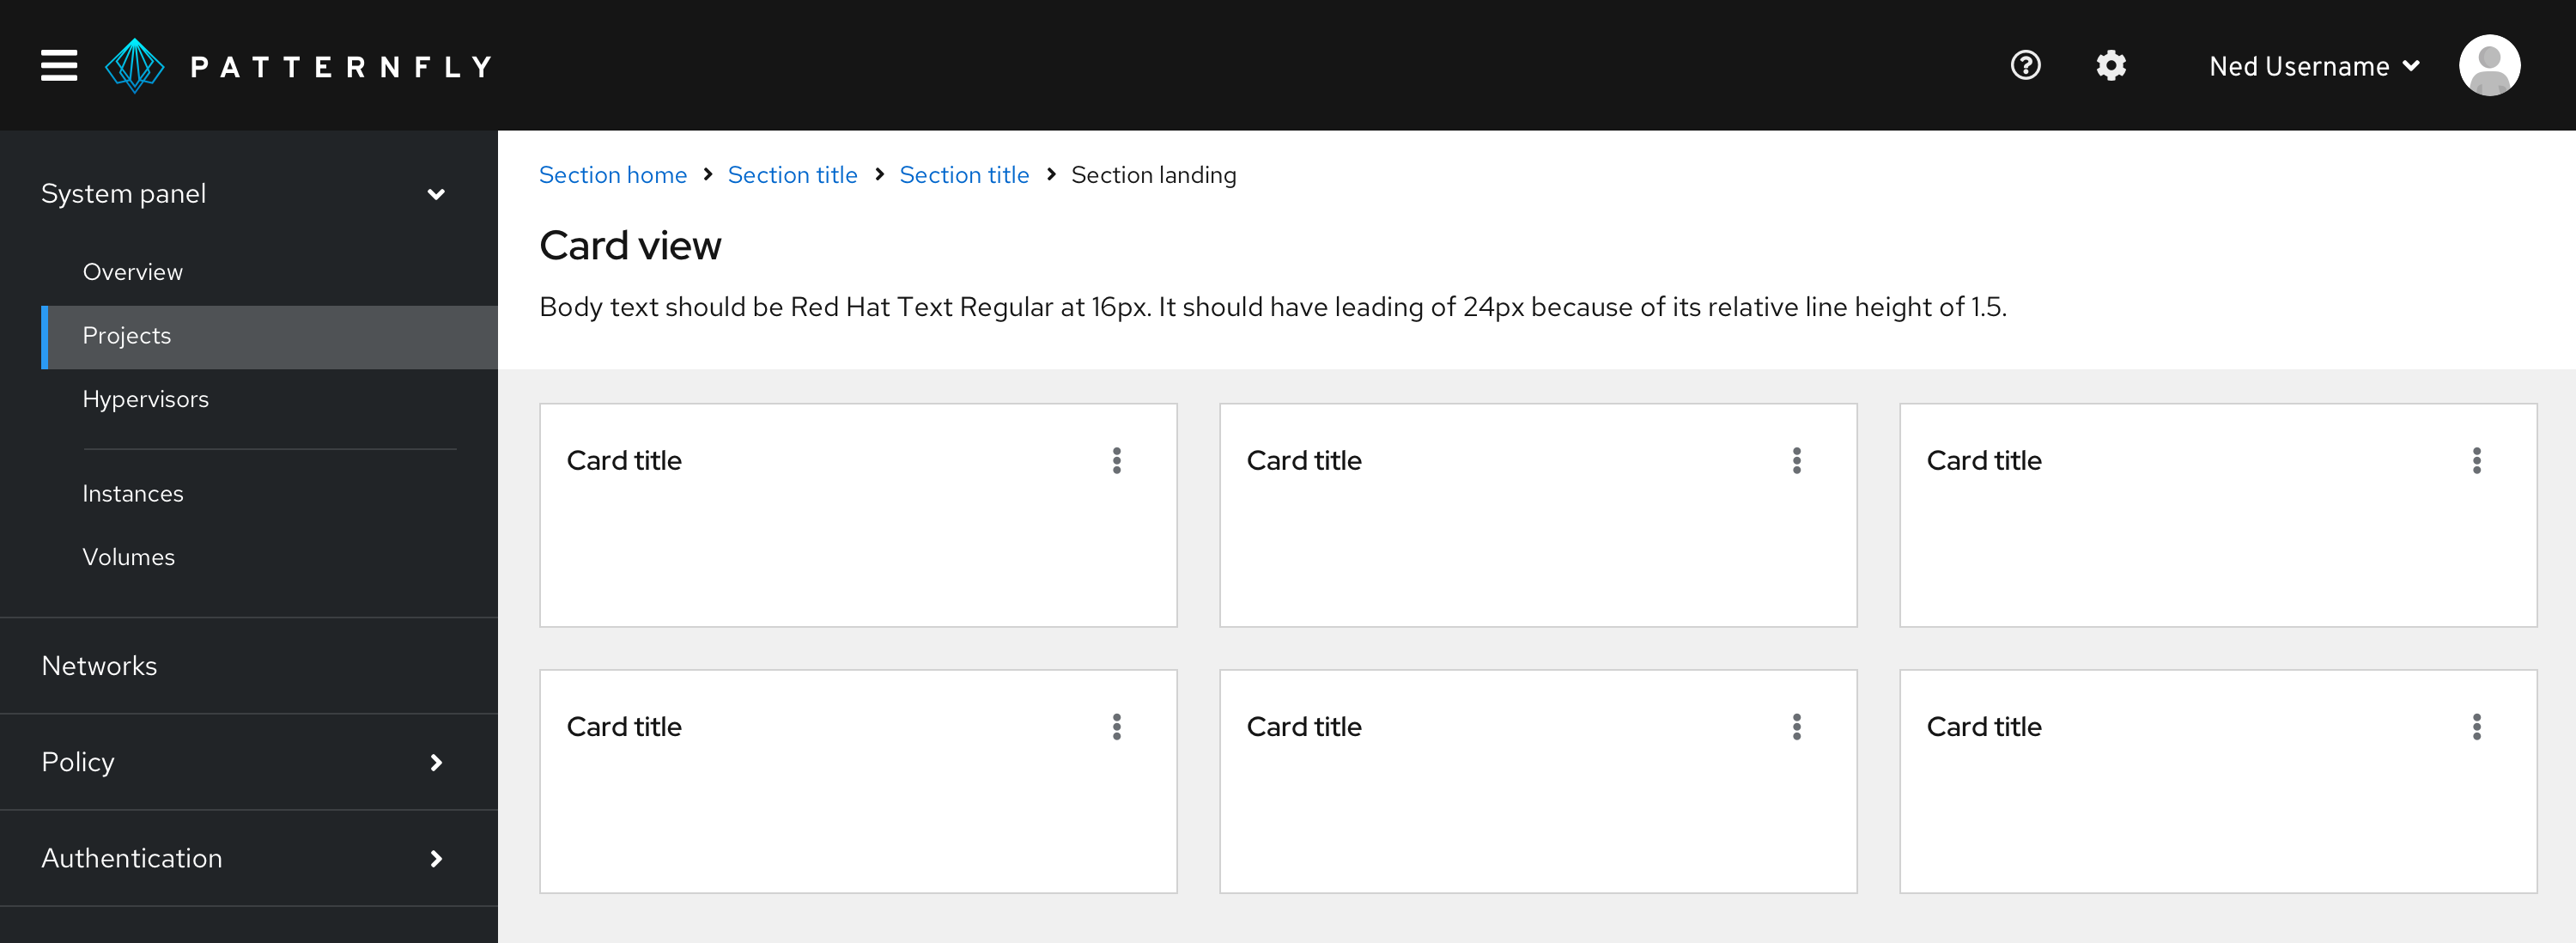Click the first Section title breadcrumb link
Viewport: 2576px width, 943px height.
[x=792, y=174]
